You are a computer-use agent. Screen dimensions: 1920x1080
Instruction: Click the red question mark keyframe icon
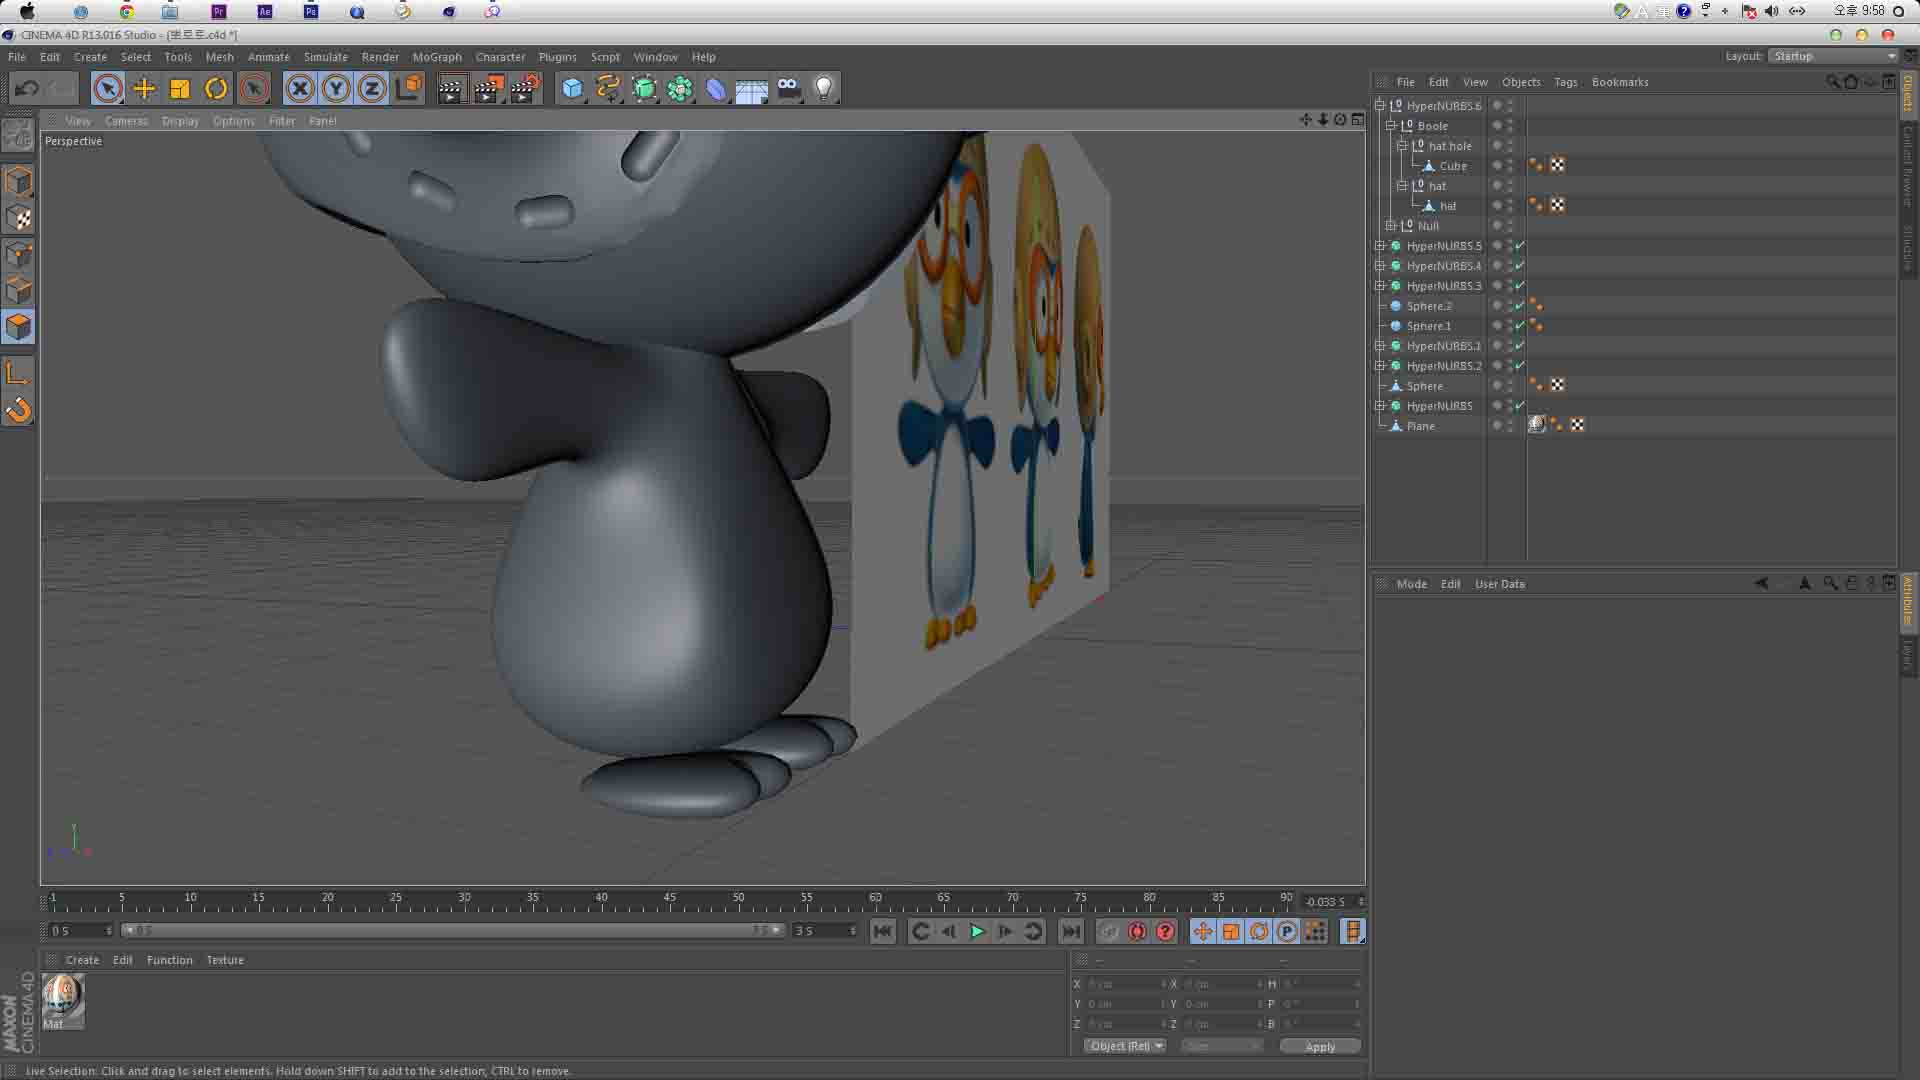click(x=1165, y=931)
